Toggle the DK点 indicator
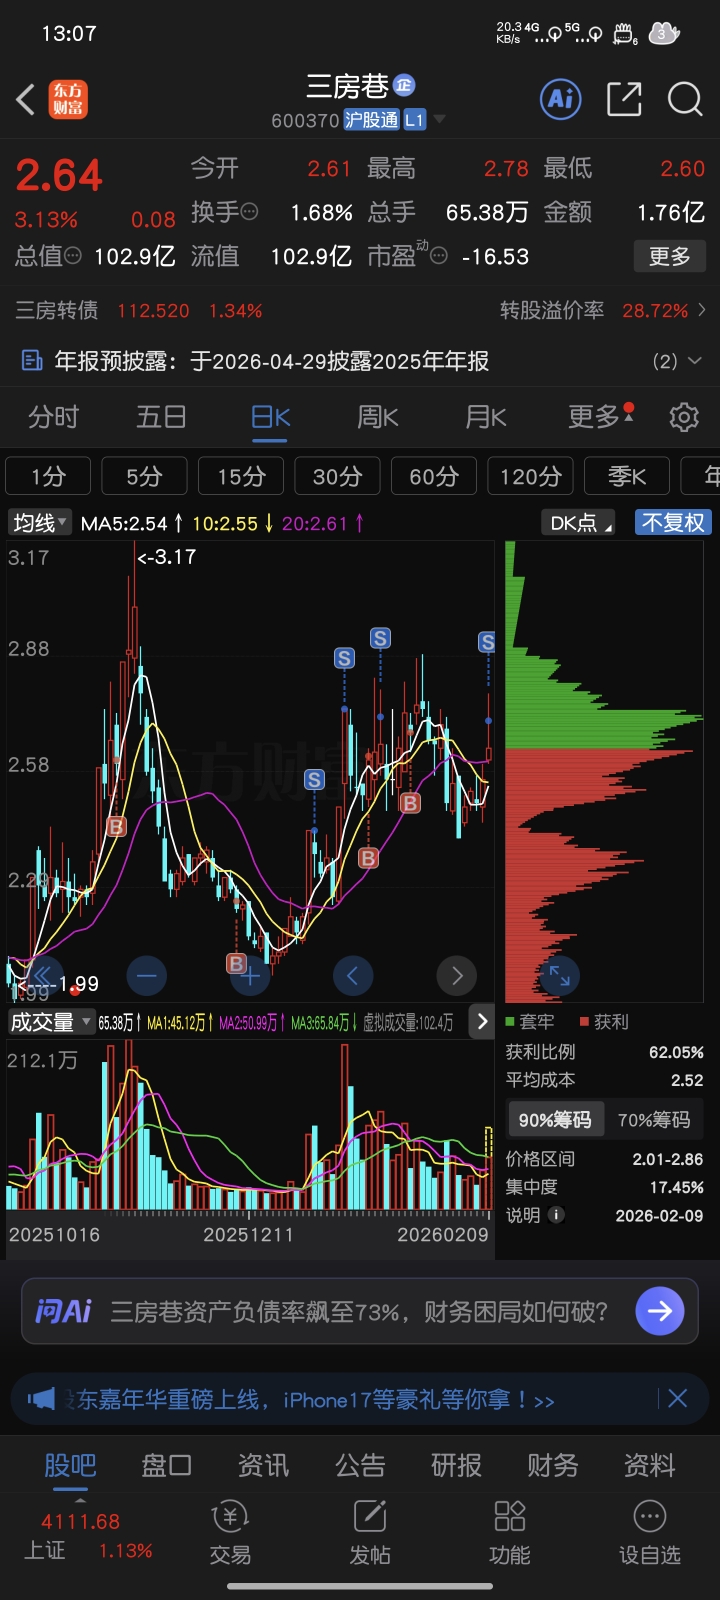 pos(579,522)
